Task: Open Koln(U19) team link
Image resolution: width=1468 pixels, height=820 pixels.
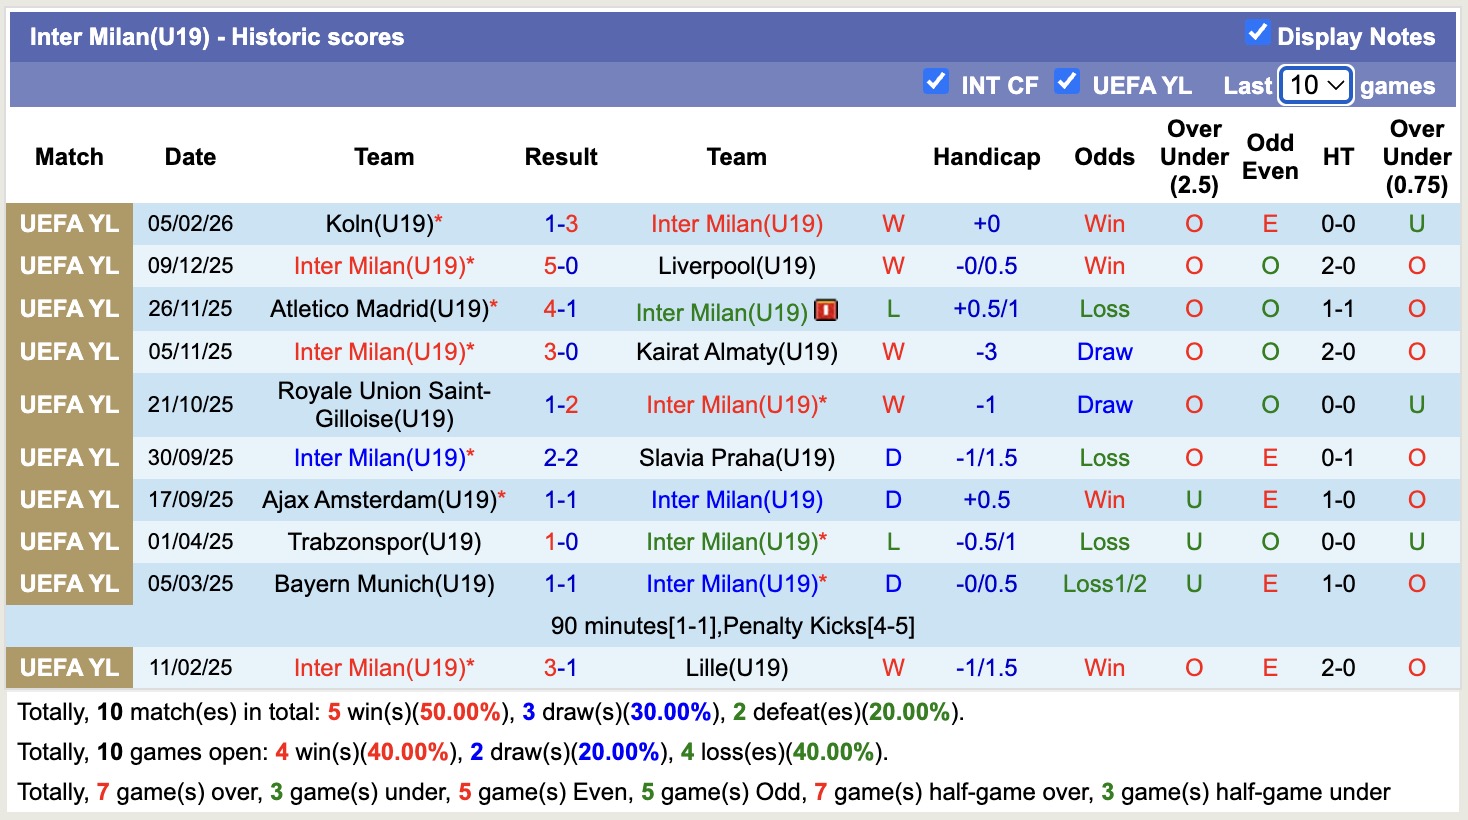Action: coord(379,224)
